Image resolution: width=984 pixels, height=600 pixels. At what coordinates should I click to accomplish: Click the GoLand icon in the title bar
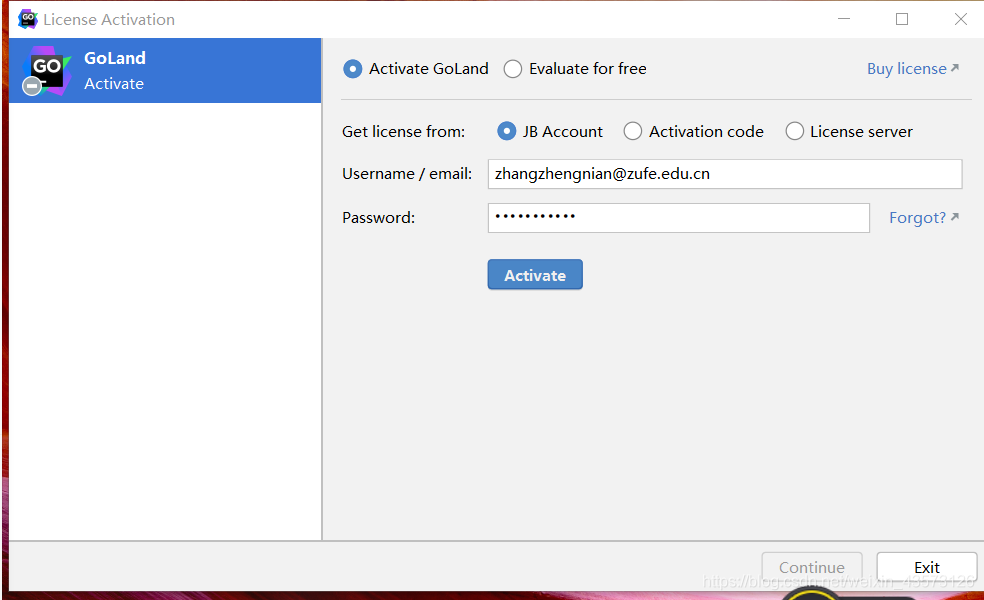[28, 19]
